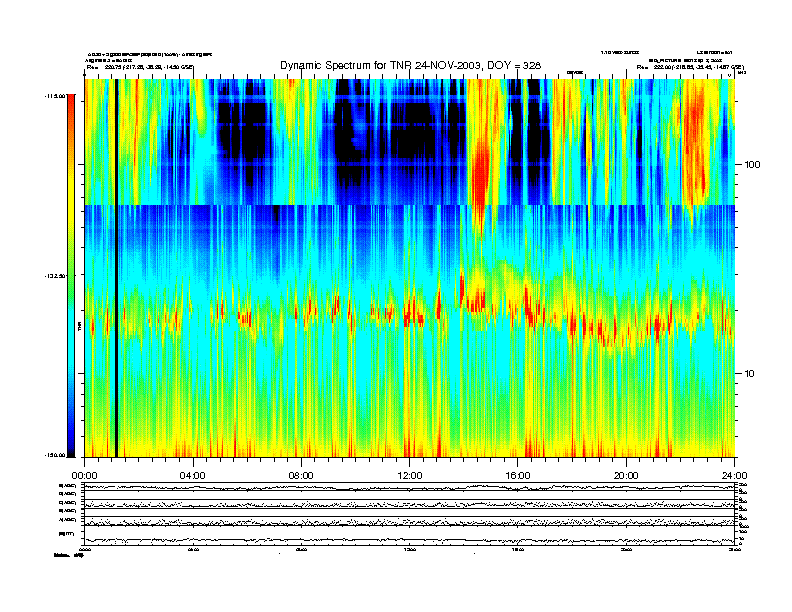The height and width of the screenshot is (612, 792).
Task: Click the red top of the color bar
Action: point(71,101)
